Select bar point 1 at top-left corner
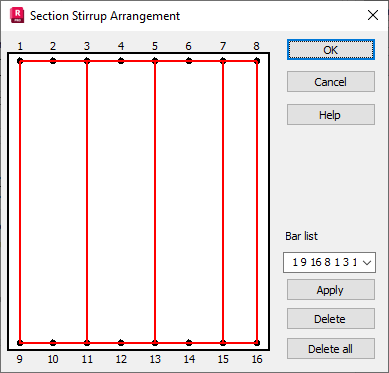The width and height of the screenshot is (389, 373). [x=20, y=61]
